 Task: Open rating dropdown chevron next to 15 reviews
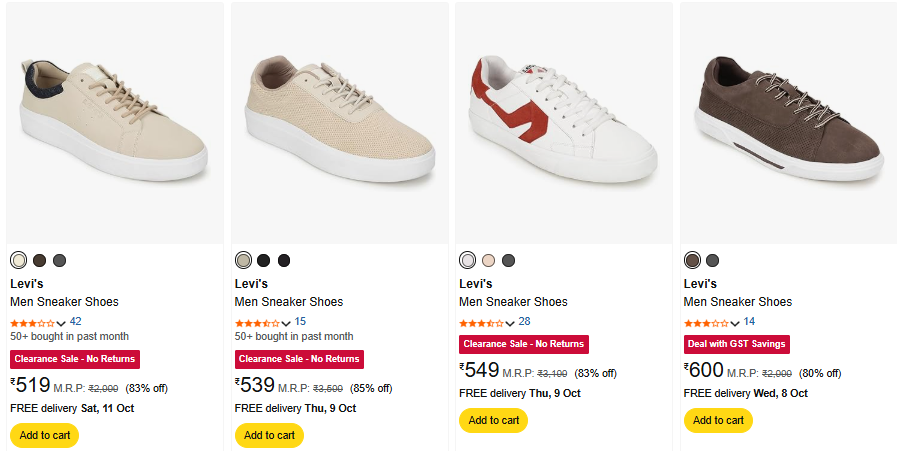pos(286,323)
